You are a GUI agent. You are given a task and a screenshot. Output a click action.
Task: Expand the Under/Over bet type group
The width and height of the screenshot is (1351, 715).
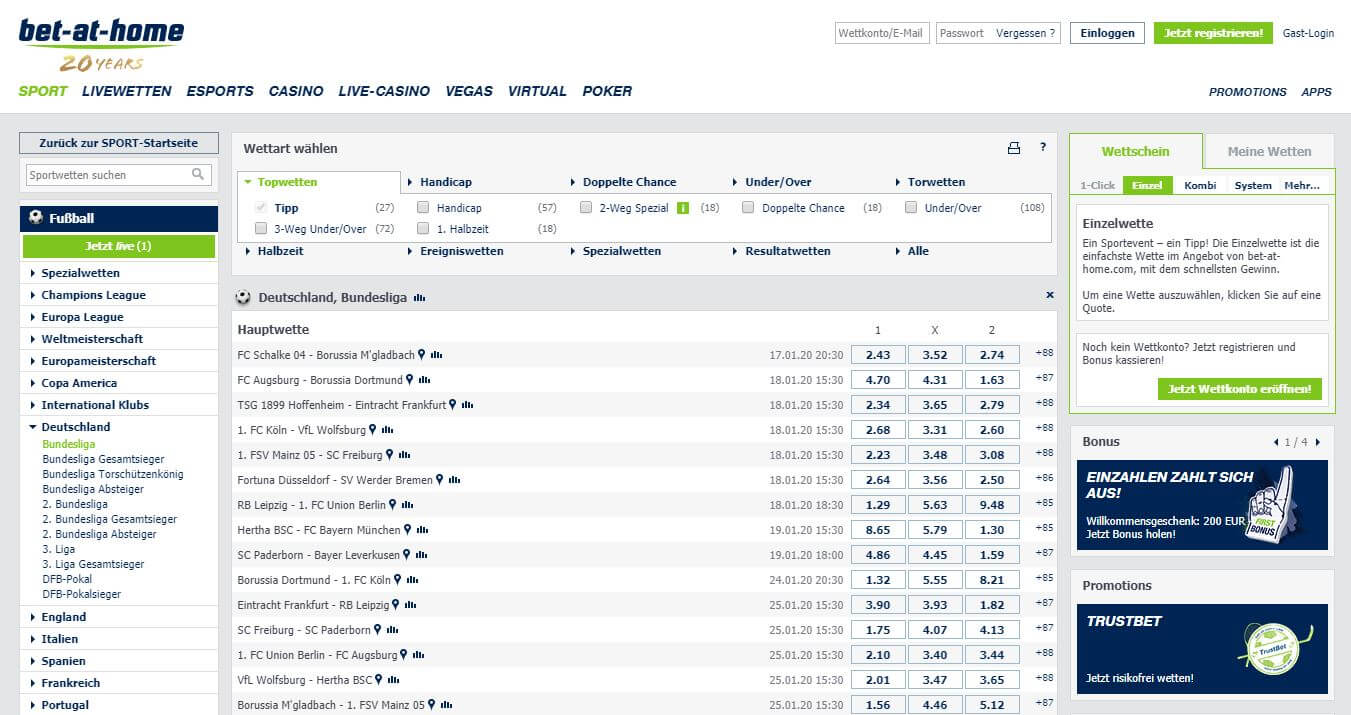click(772, 182)
